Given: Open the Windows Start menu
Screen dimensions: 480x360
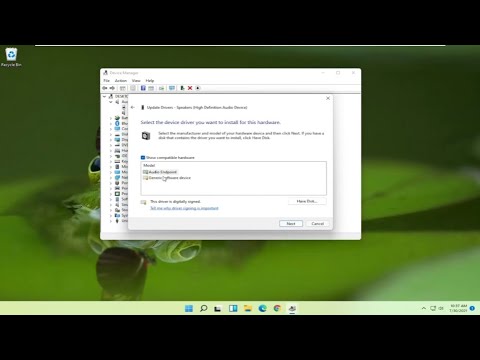Looking at the screenshot, I should [189, 308].
